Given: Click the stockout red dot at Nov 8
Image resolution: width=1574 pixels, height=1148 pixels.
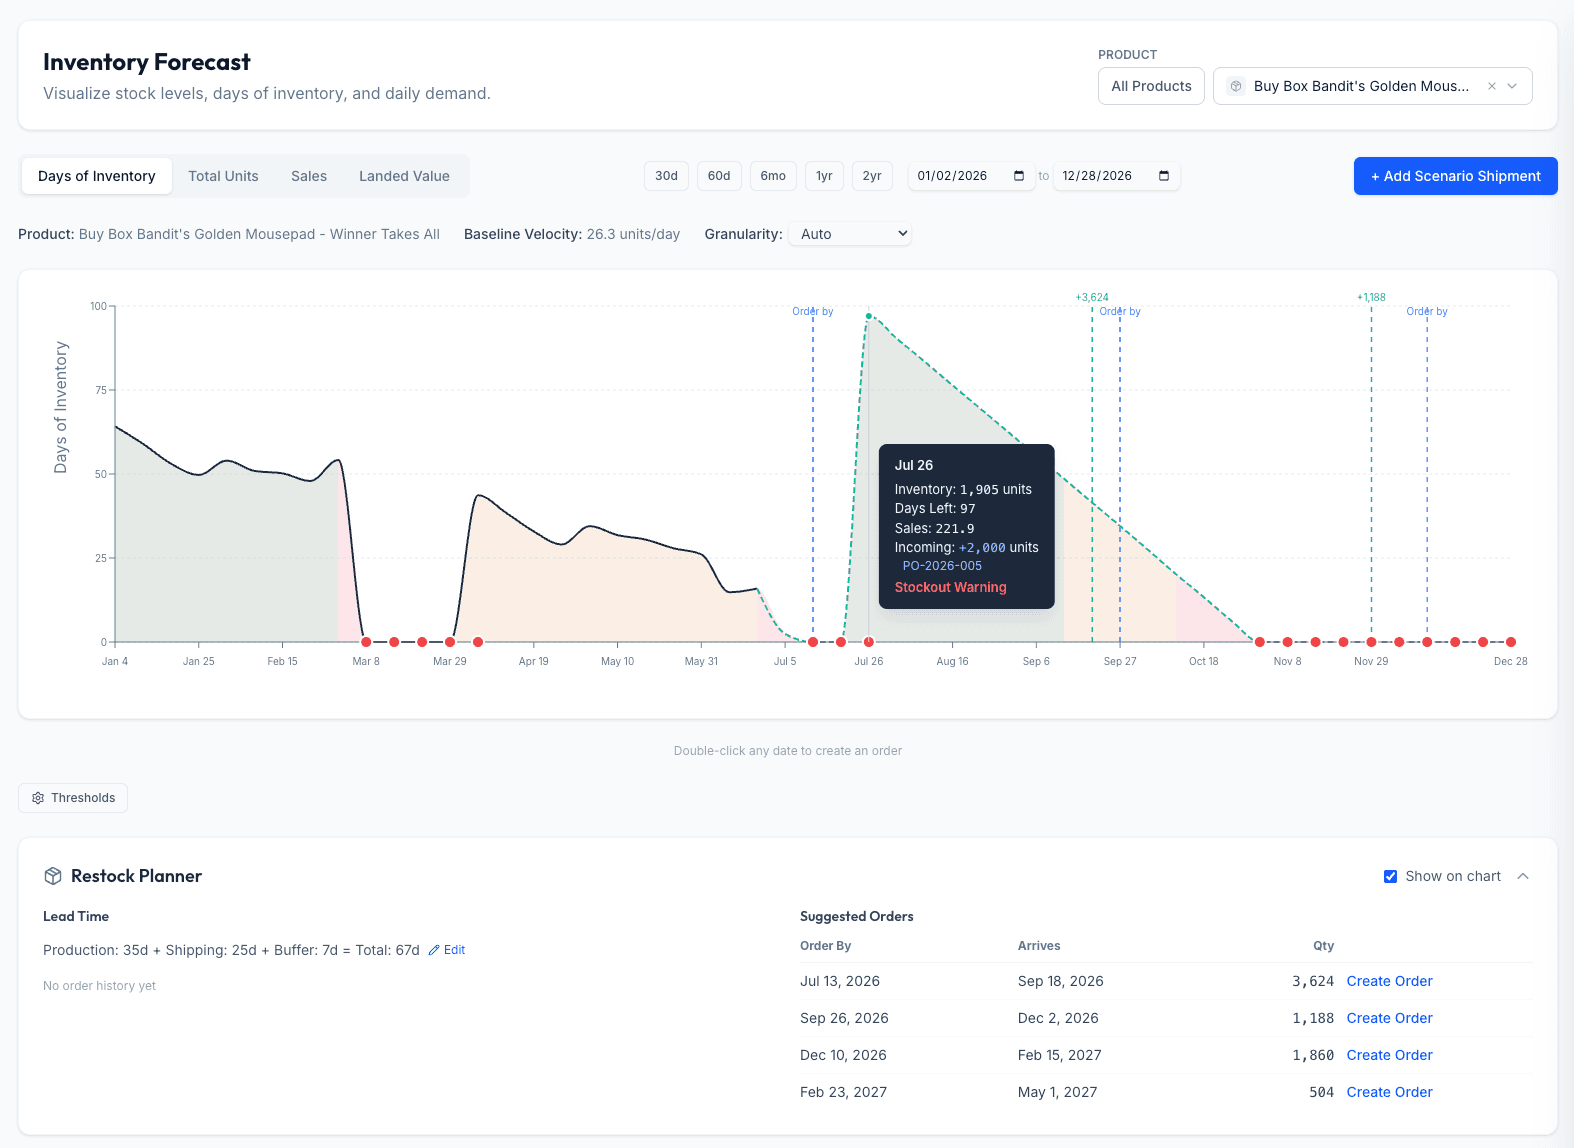Looking at the screenshot, I should pyautogui.click(x=1288, y=642).
